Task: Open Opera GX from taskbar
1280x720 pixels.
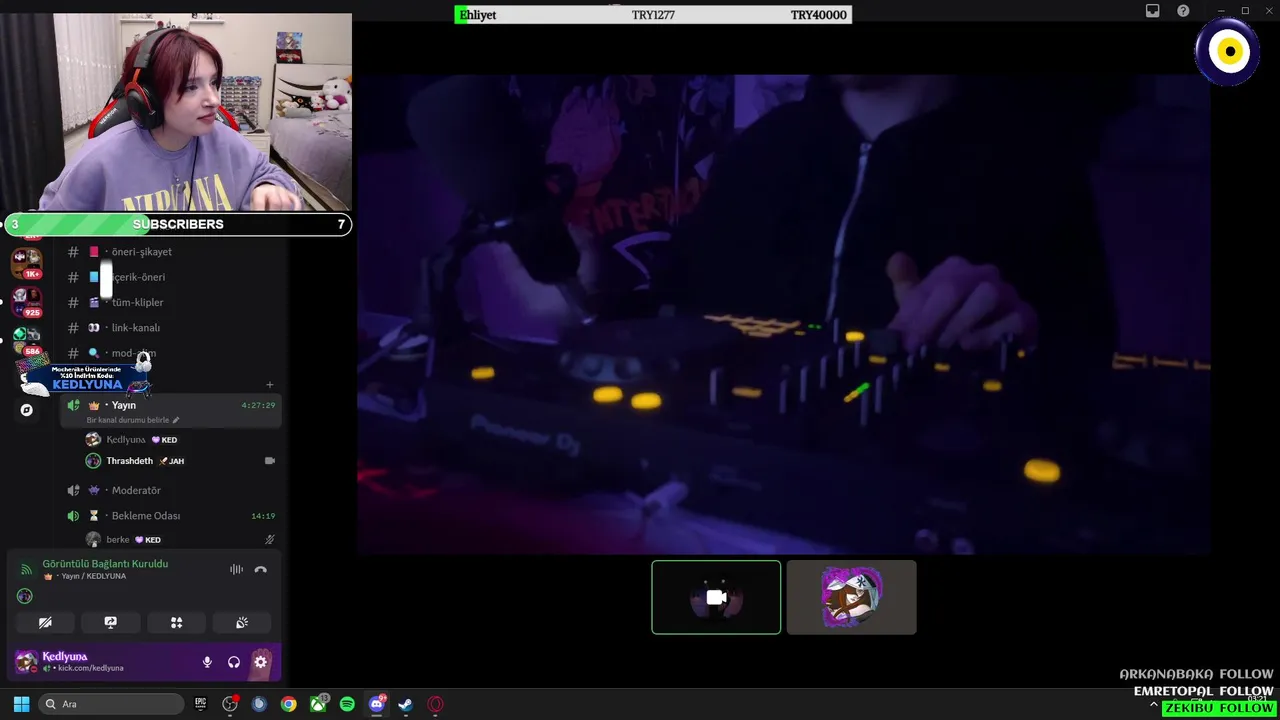Action: point(435,704)
